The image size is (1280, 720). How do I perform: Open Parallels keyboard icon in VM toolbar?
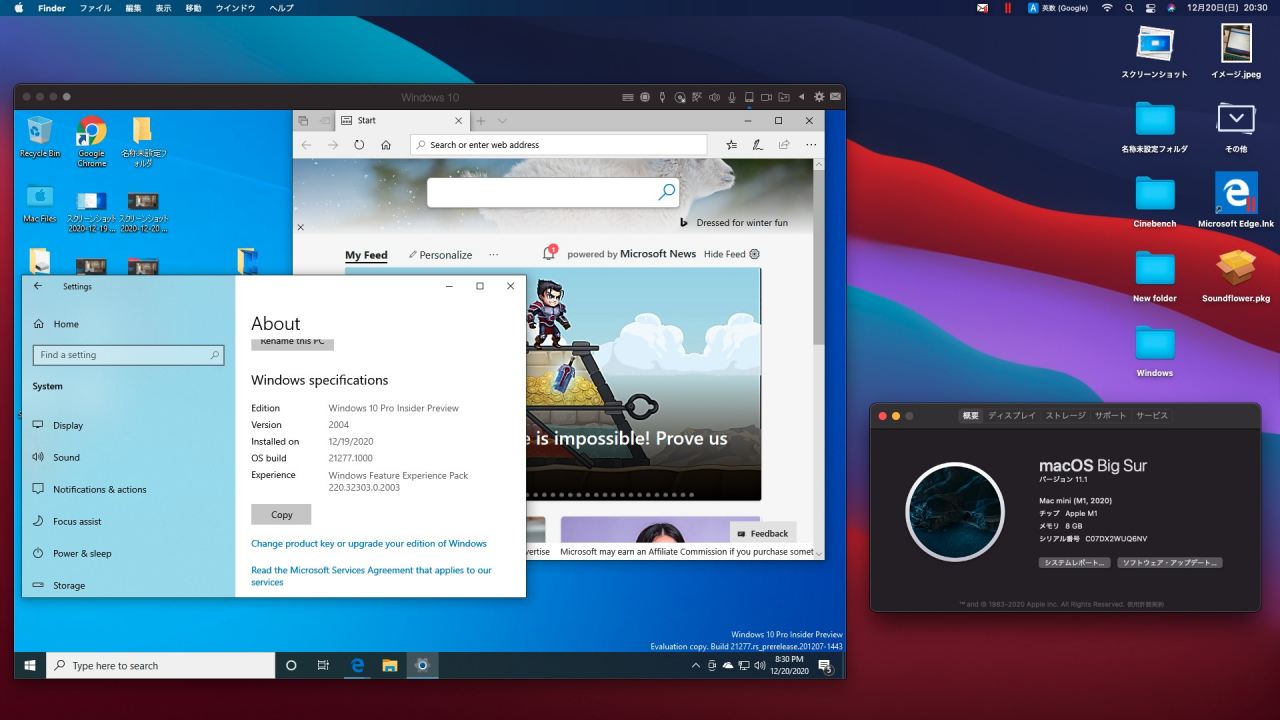pyautogui.click(x=628, y=97)
